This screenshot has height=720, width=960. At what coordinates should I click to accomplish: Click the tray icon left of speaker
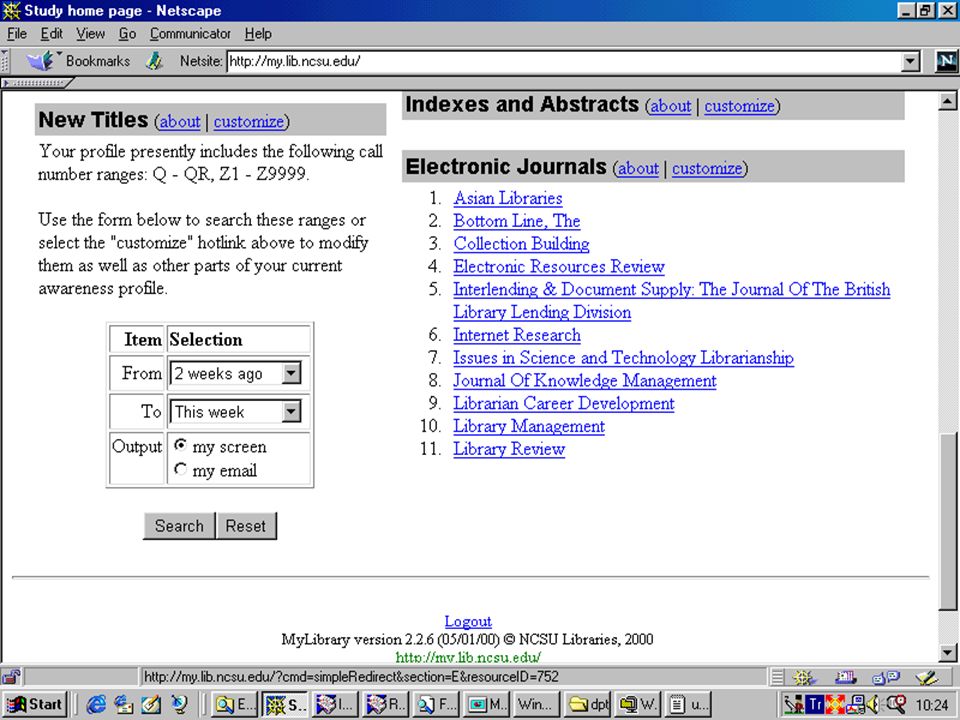coord(857,704)
